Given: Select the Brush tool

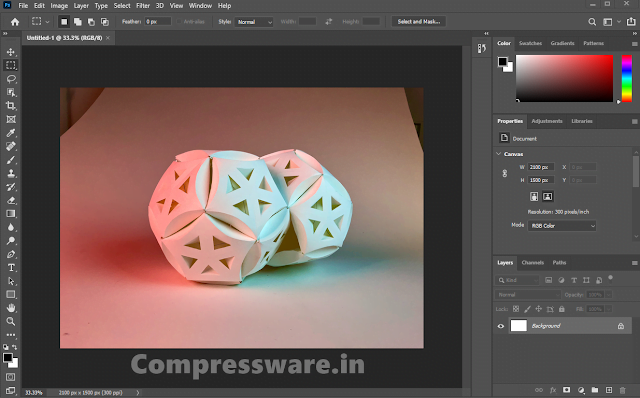Looking at the screenshot, I should (x=11, y=160).
